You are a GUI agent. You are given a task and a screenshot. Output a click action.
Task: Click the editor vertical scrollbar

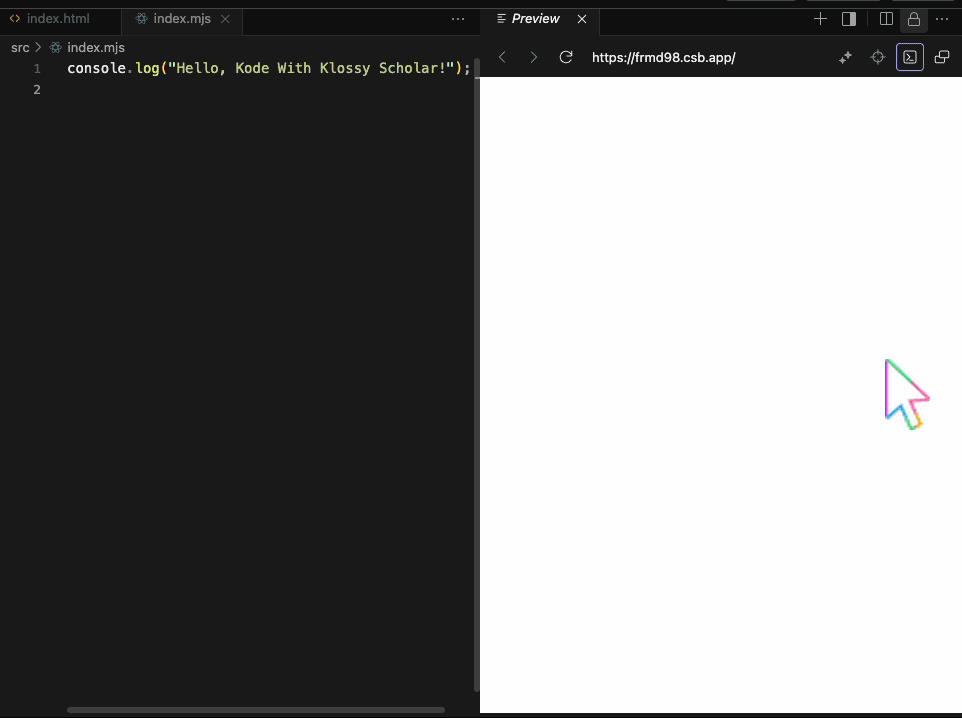tap(477, 376)
